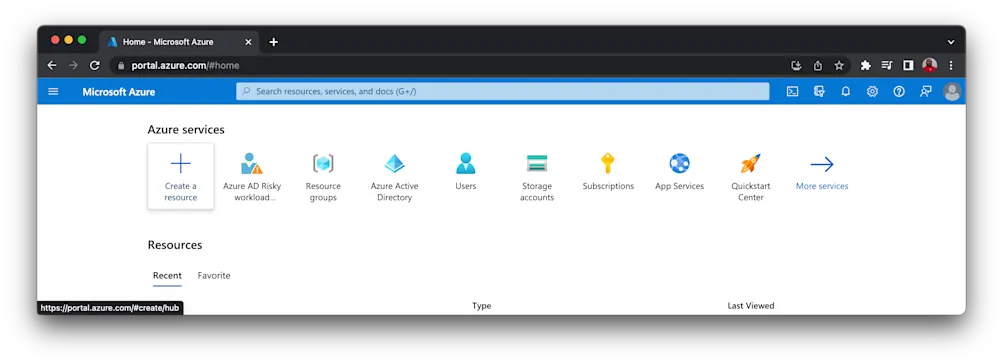The width and height of the screenshot is (1003, 364).
Task: Open Resource groups service
Action: tap(323, 176)
